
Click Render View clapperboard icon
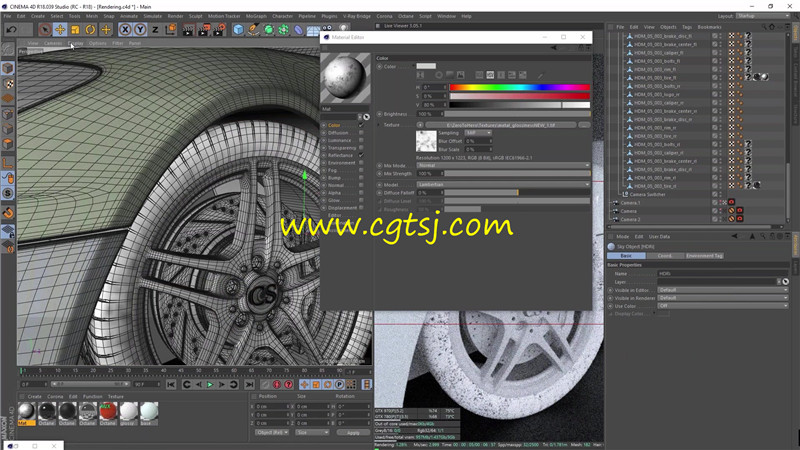pos(188,30)
